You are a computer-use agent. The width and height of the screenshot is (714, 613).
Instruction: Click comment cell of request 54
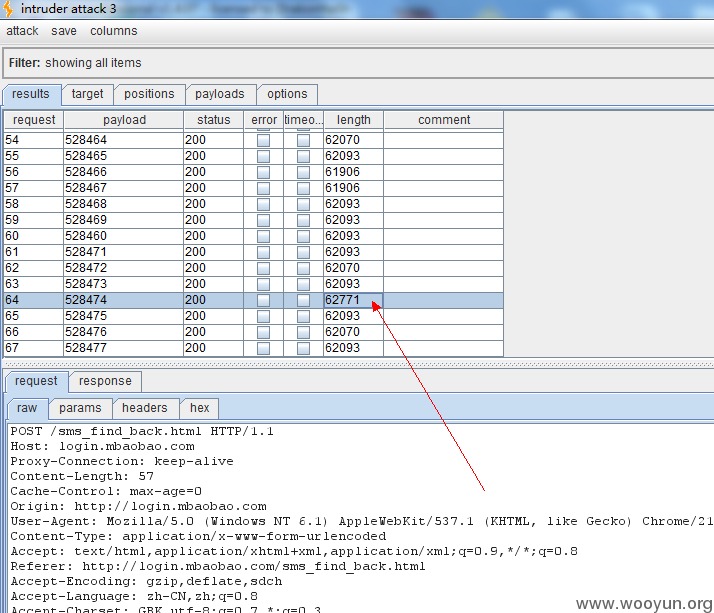[444, 140]
